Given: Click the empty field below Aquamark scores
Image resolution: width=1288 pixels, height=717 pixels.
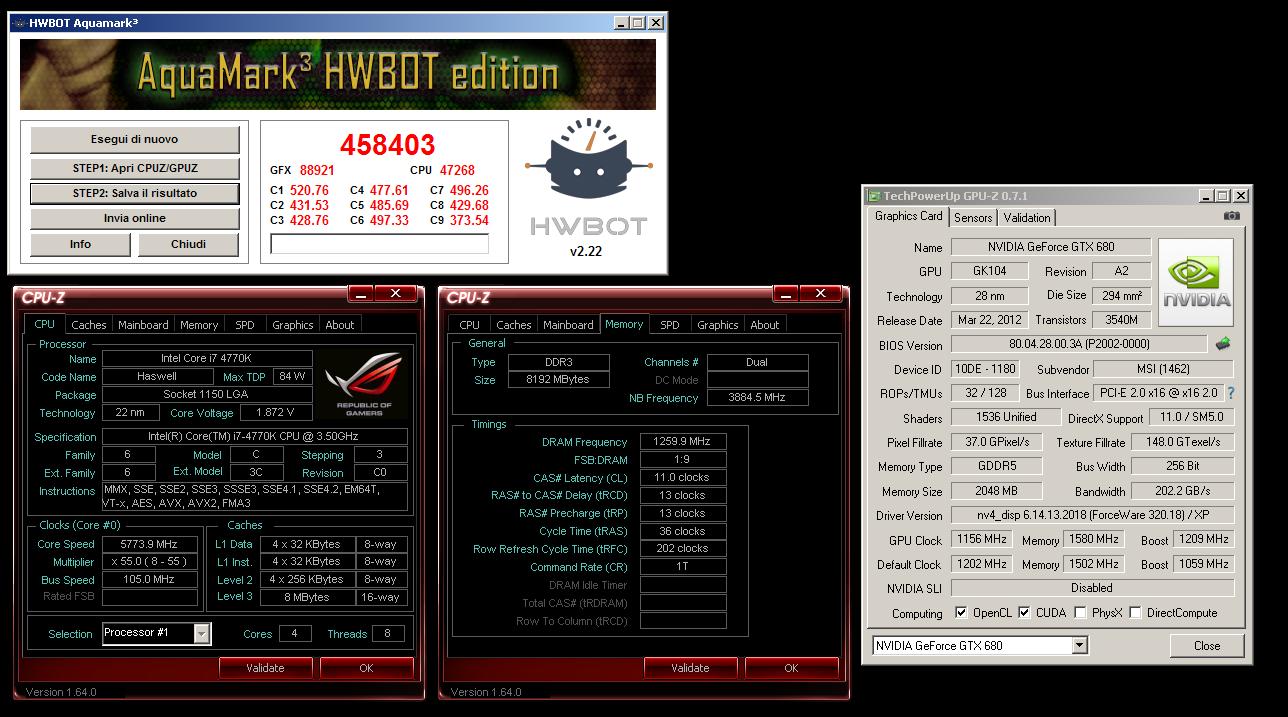Looking at the screenshot, I should pos(379,244).
